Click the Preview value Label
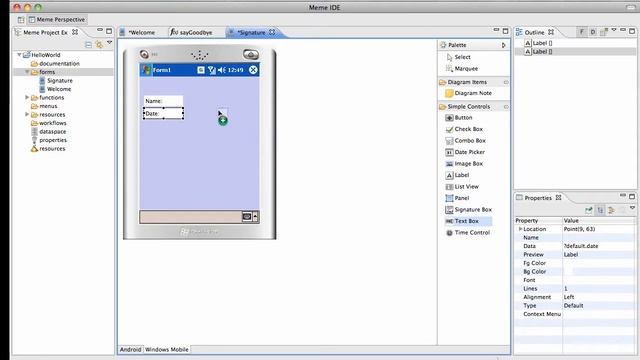The width and height of the screenshot is (640, 360). (599, 255)
